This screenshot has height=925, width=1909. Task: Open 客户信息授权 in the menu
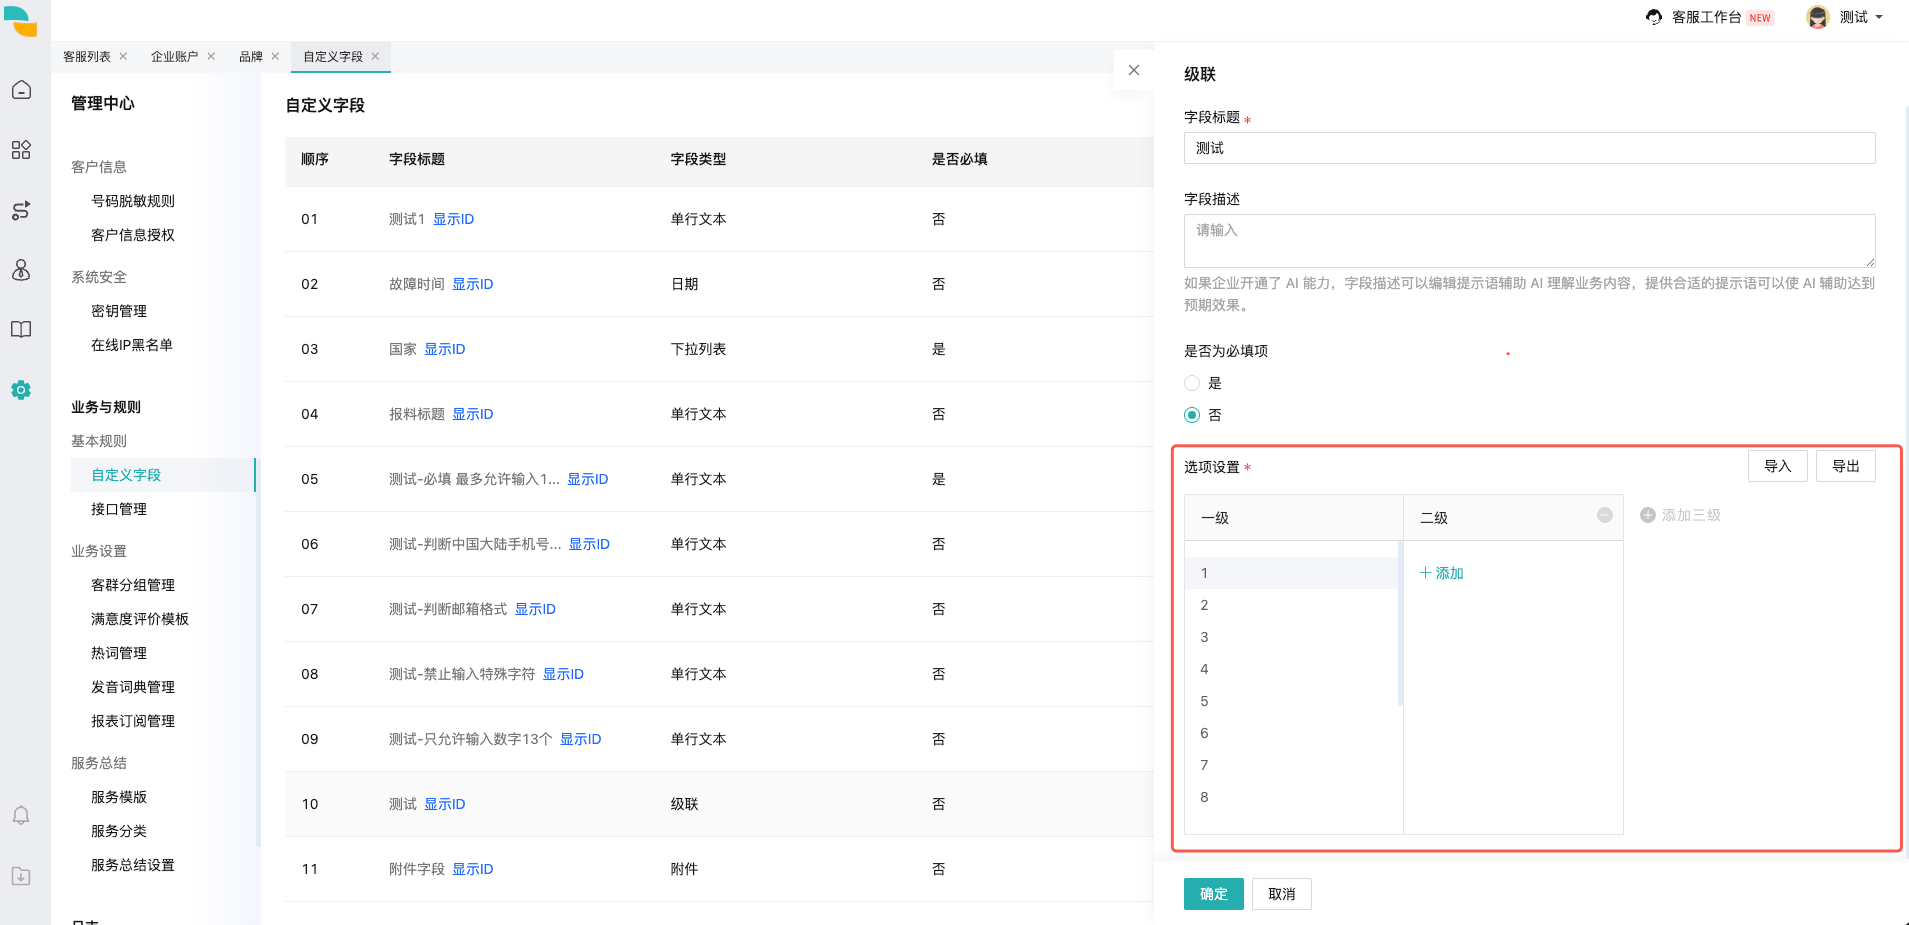[x=133, y=235]
